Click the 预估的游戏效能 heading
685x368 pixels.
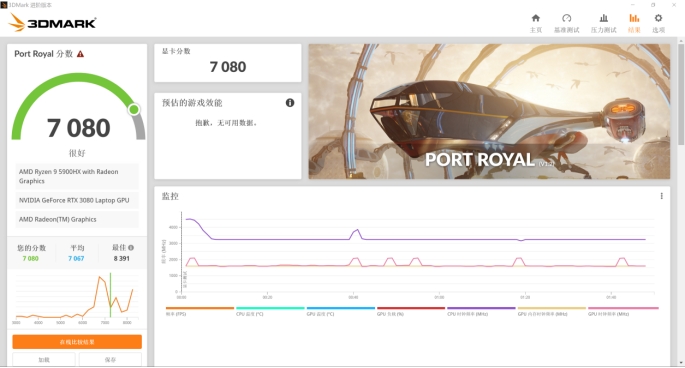coord(192,103)
